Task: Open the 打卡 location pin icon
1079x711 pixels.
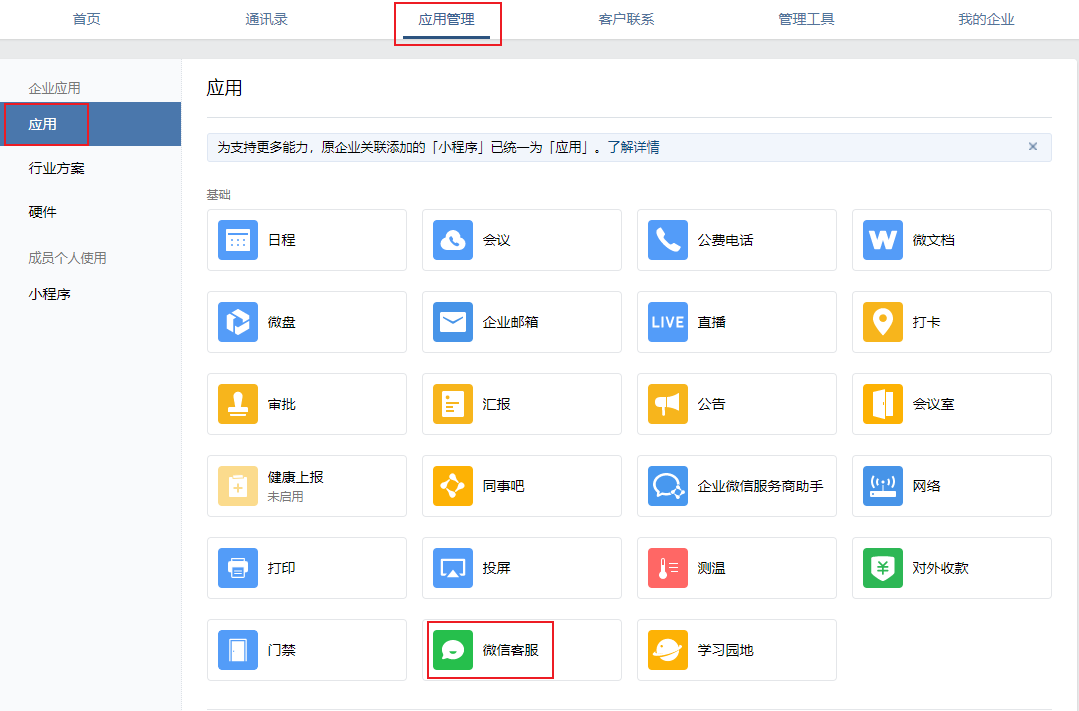Action: point(883,321)
